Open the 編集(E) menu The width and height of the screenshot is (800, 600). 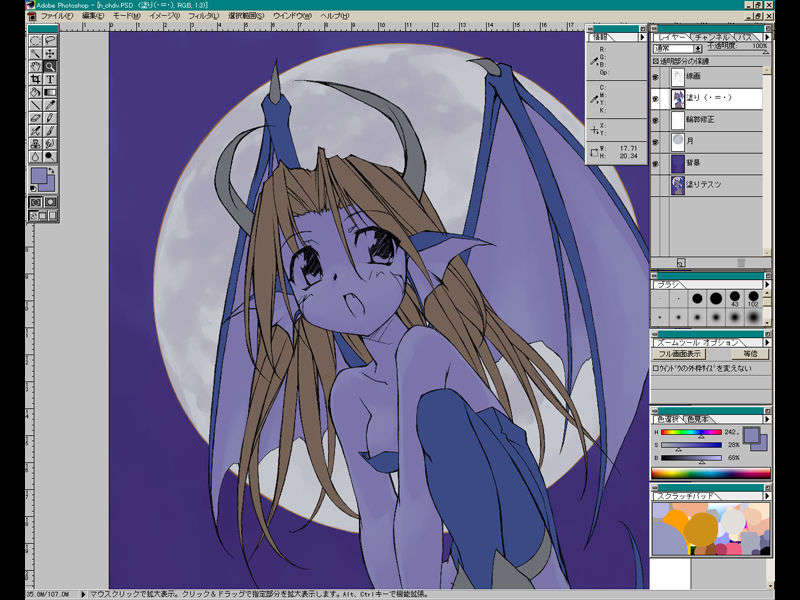(93, 16)
